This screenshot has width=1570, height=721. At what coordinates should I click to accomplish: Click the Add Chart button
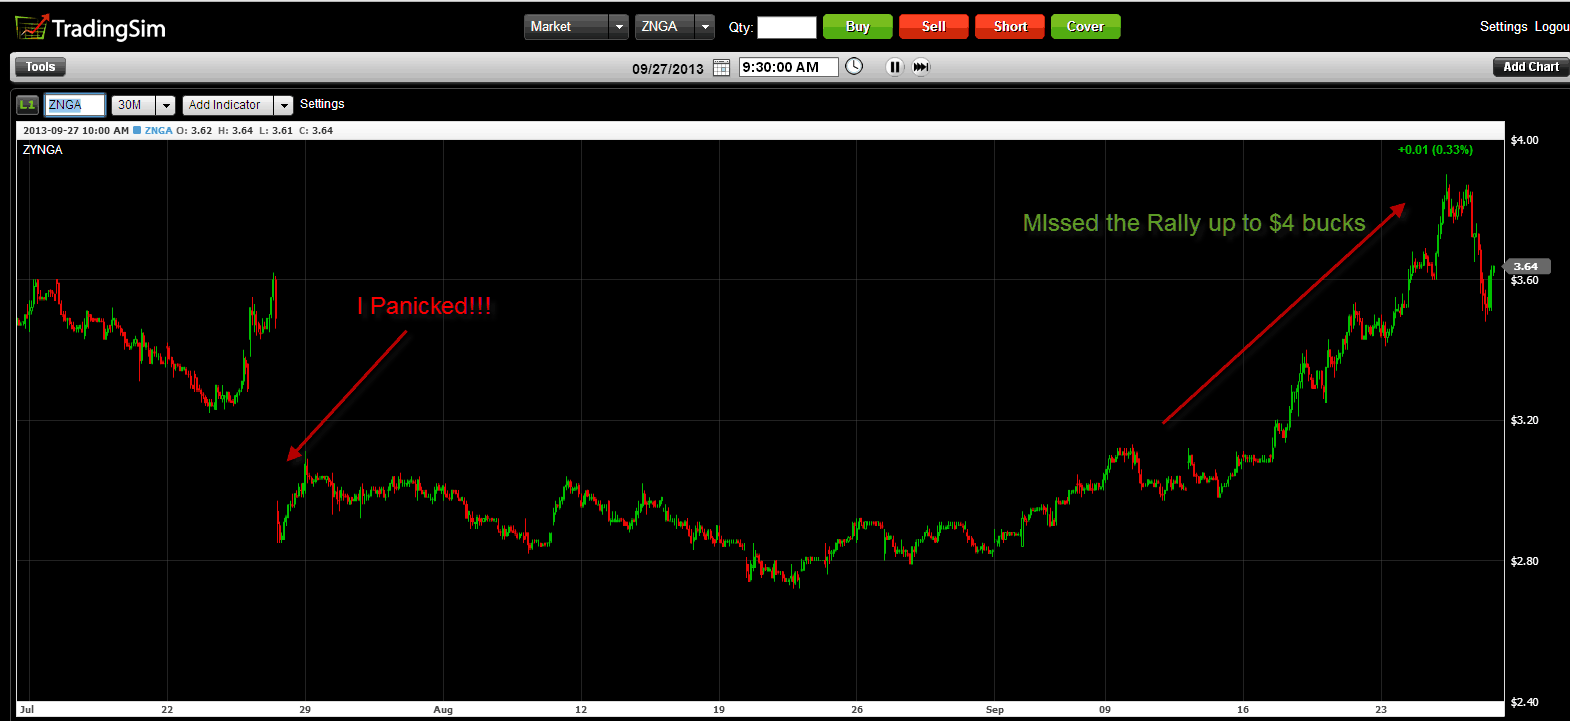click(x=1530, y=67)
